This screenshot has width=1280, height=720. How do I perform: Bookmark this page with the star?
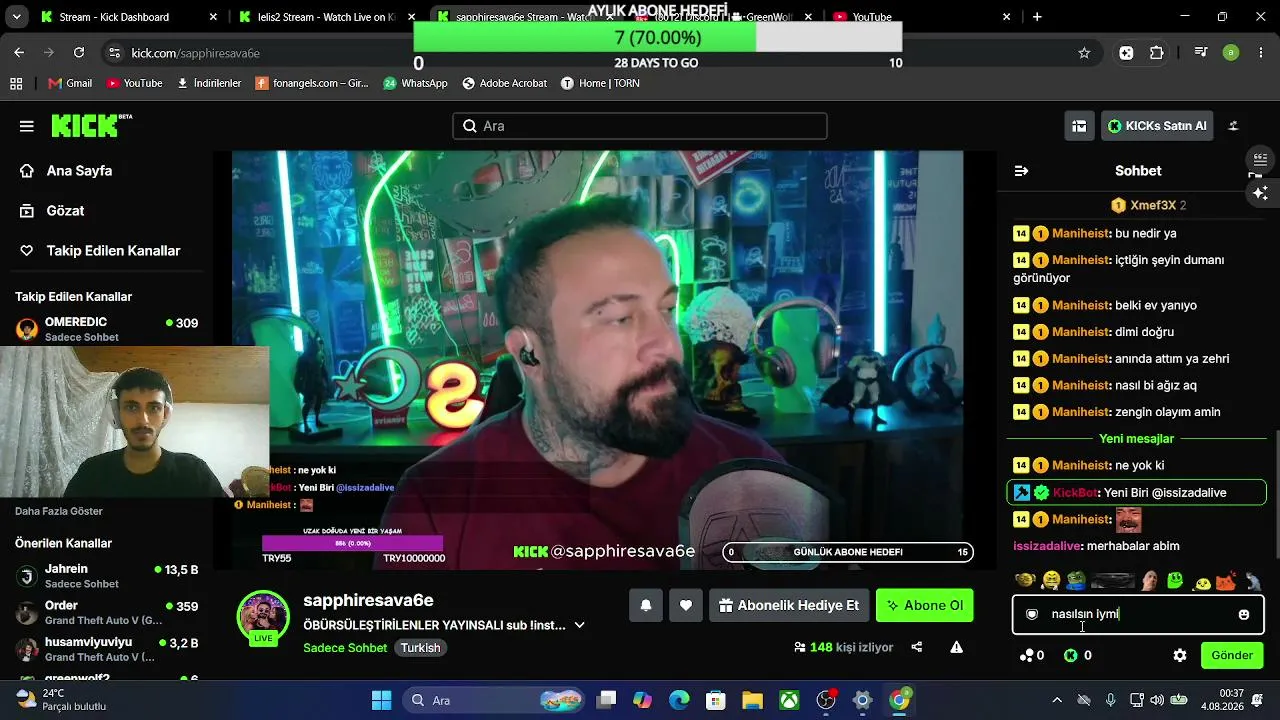(1084, 53)
